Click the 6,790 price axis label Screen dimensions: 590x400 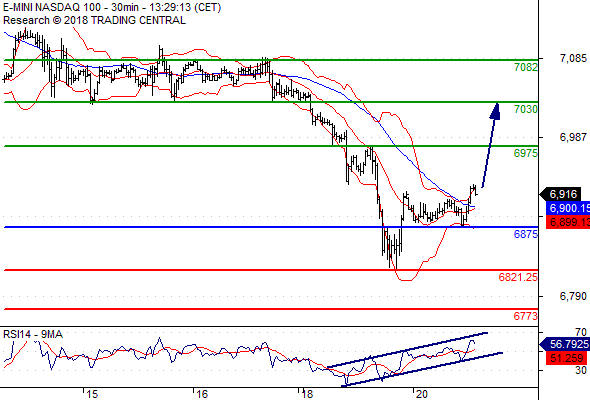(x=573, y=296)
